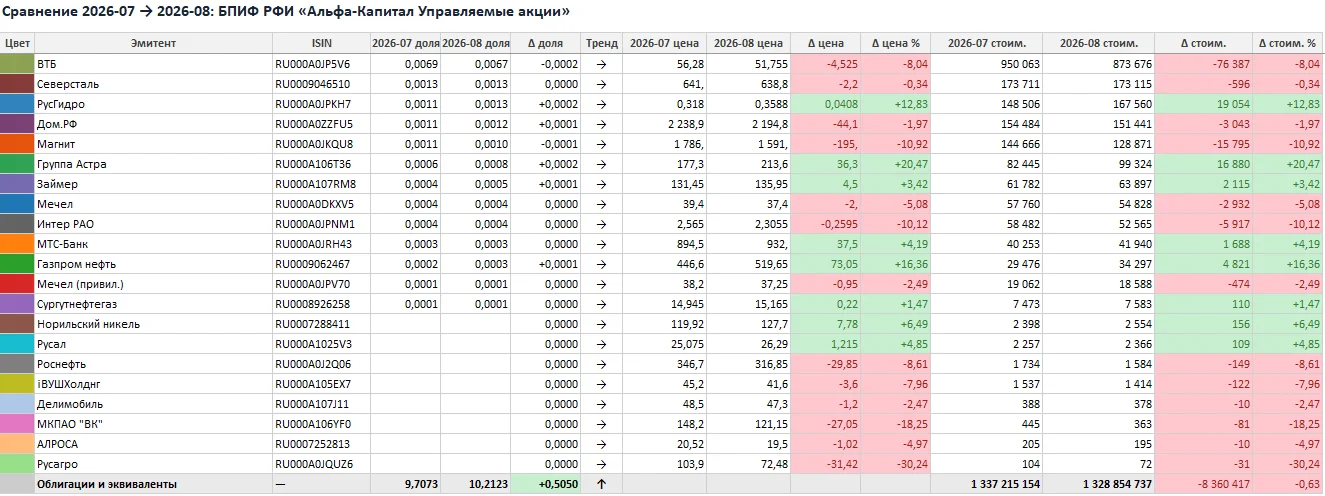Select the АЛРОСА issuer cell
The height and width of the screenshot is (496, 1325).
click(x=153, y=444)
